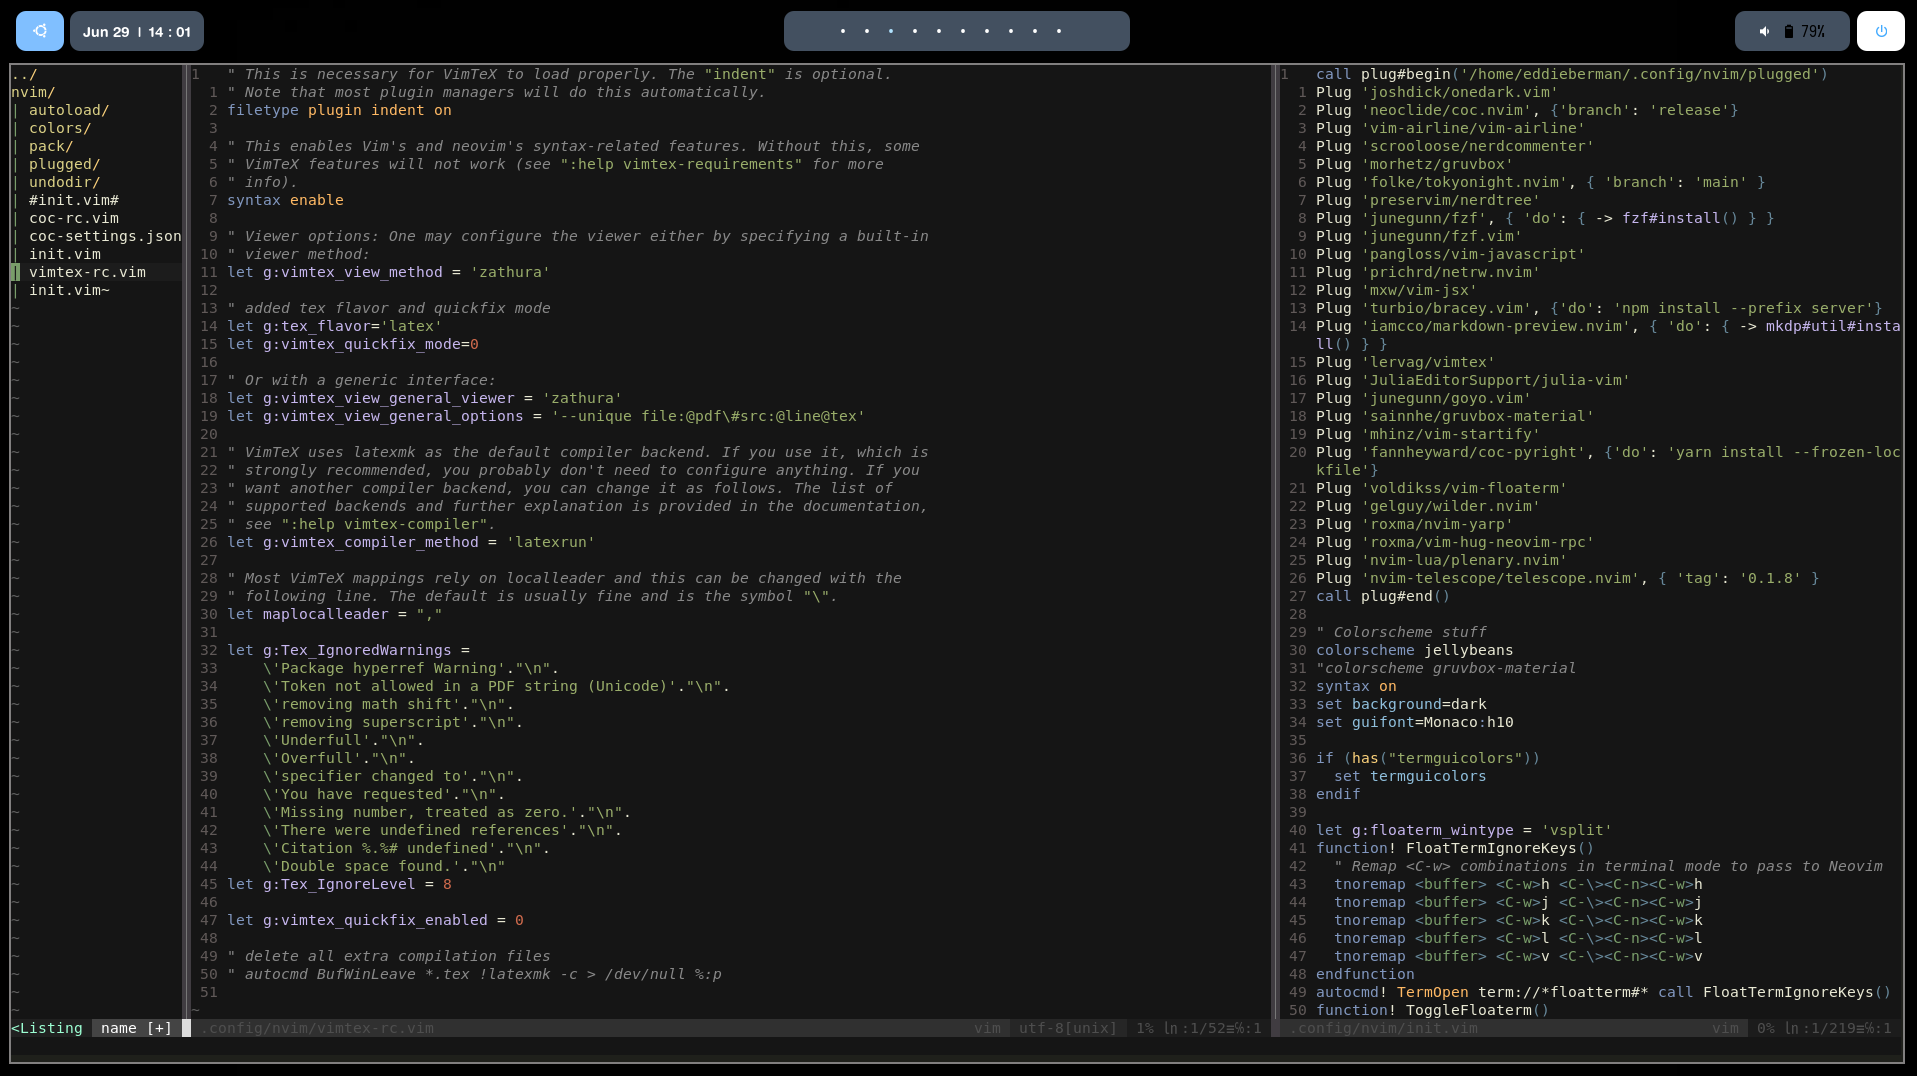
Task: Click Plug 'lervag/vimtex' line
Action: [x=1406, y=362]
